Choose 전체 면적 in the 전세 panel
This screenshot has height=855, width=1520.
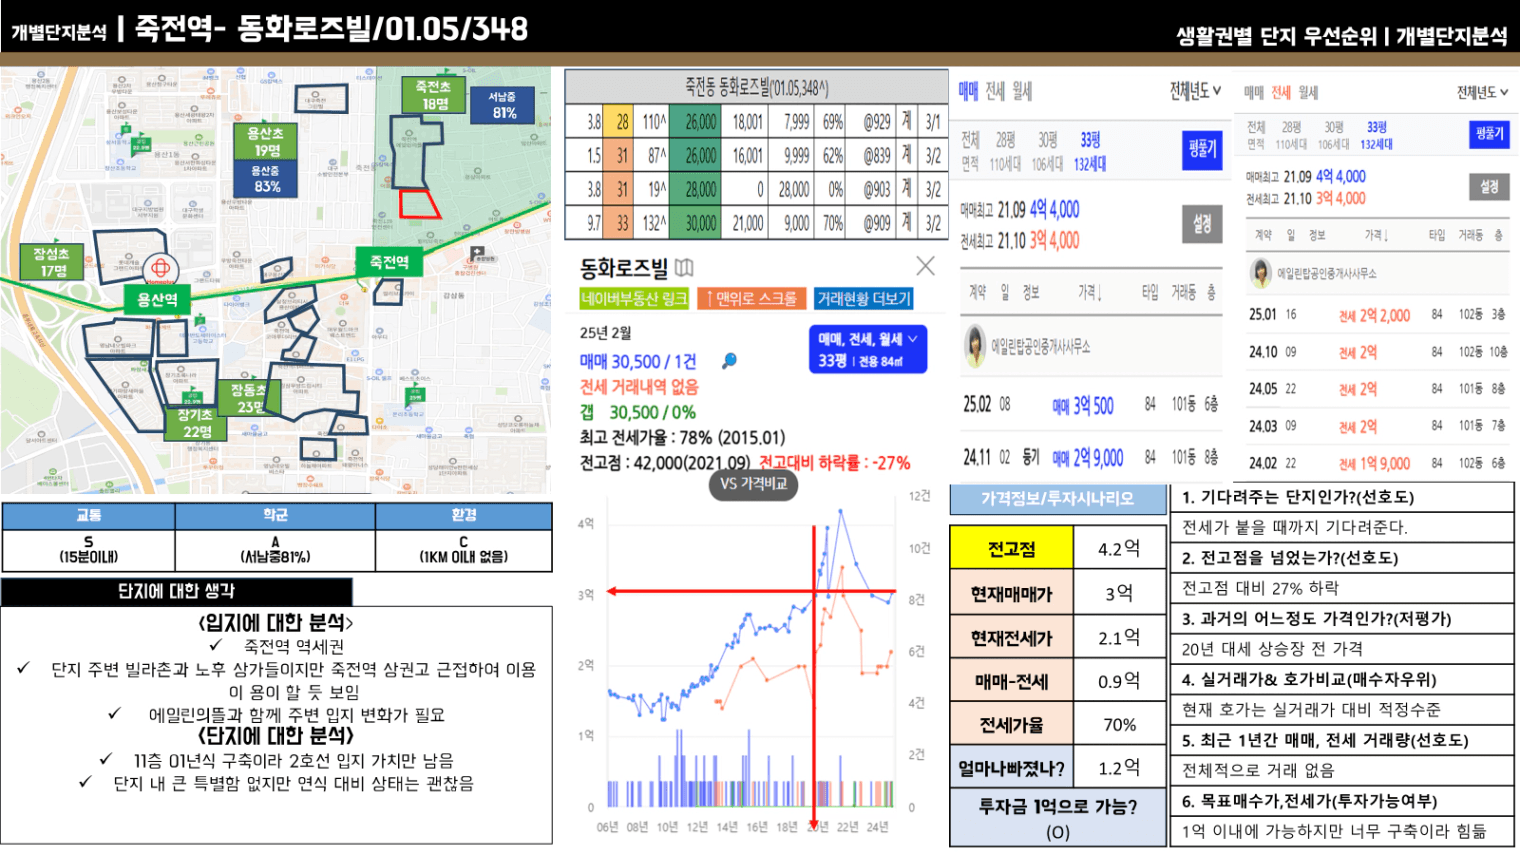[1256, 136]
